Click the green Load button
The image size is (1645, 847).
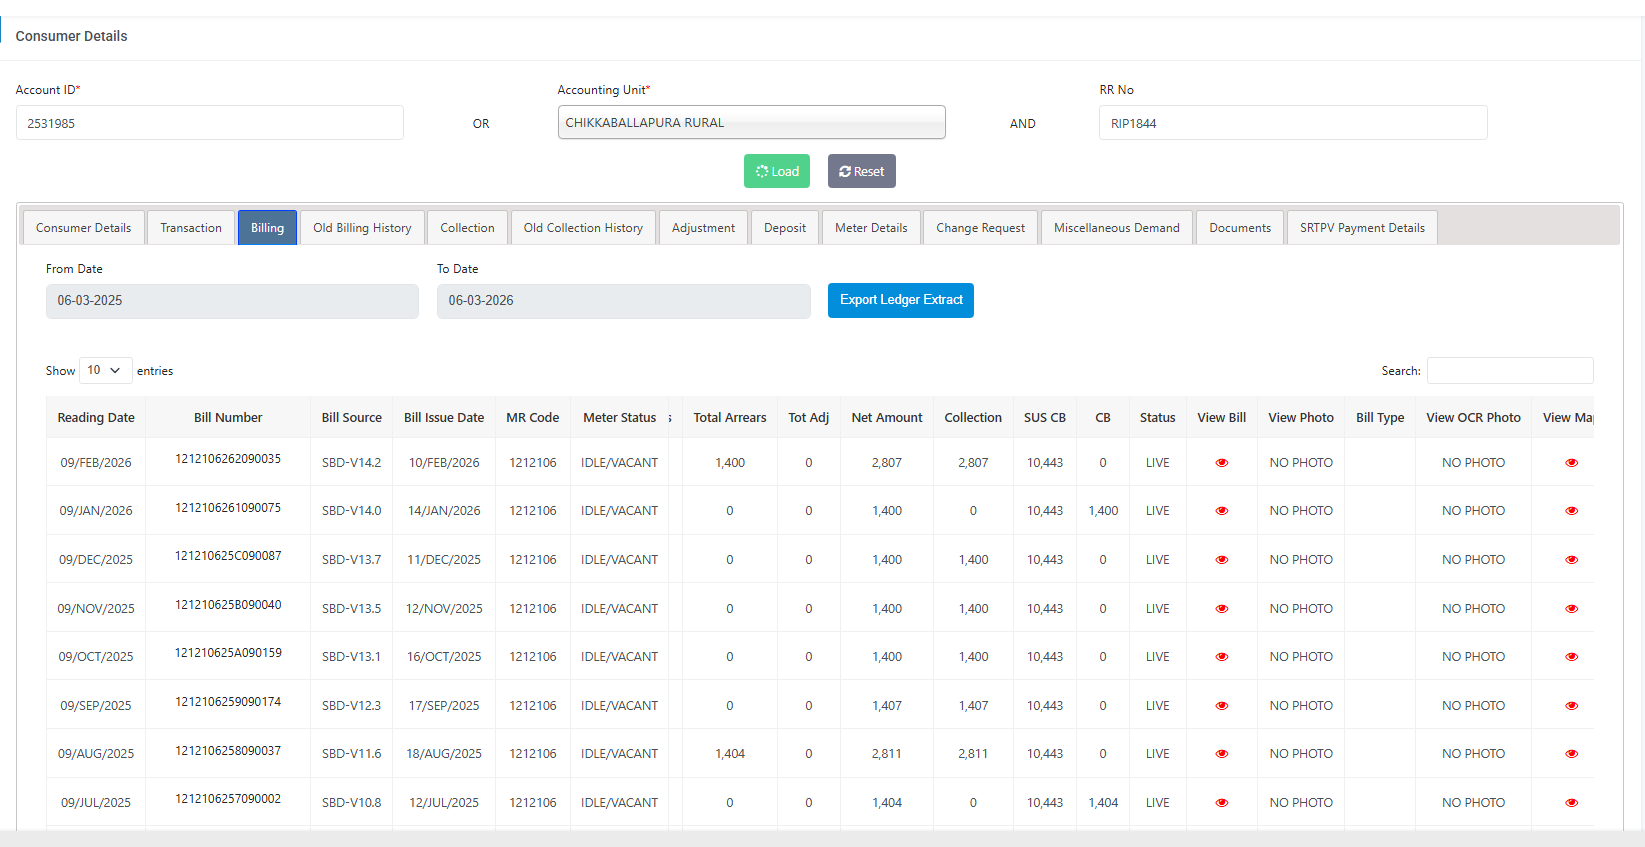(x=777, y=171)
